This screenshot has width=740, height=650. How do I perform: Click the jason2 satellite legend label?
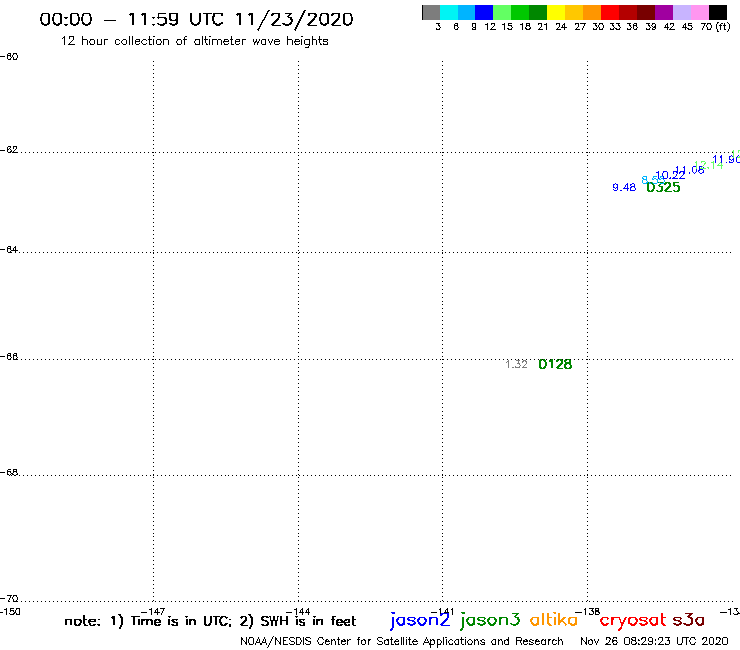[420, 620]
